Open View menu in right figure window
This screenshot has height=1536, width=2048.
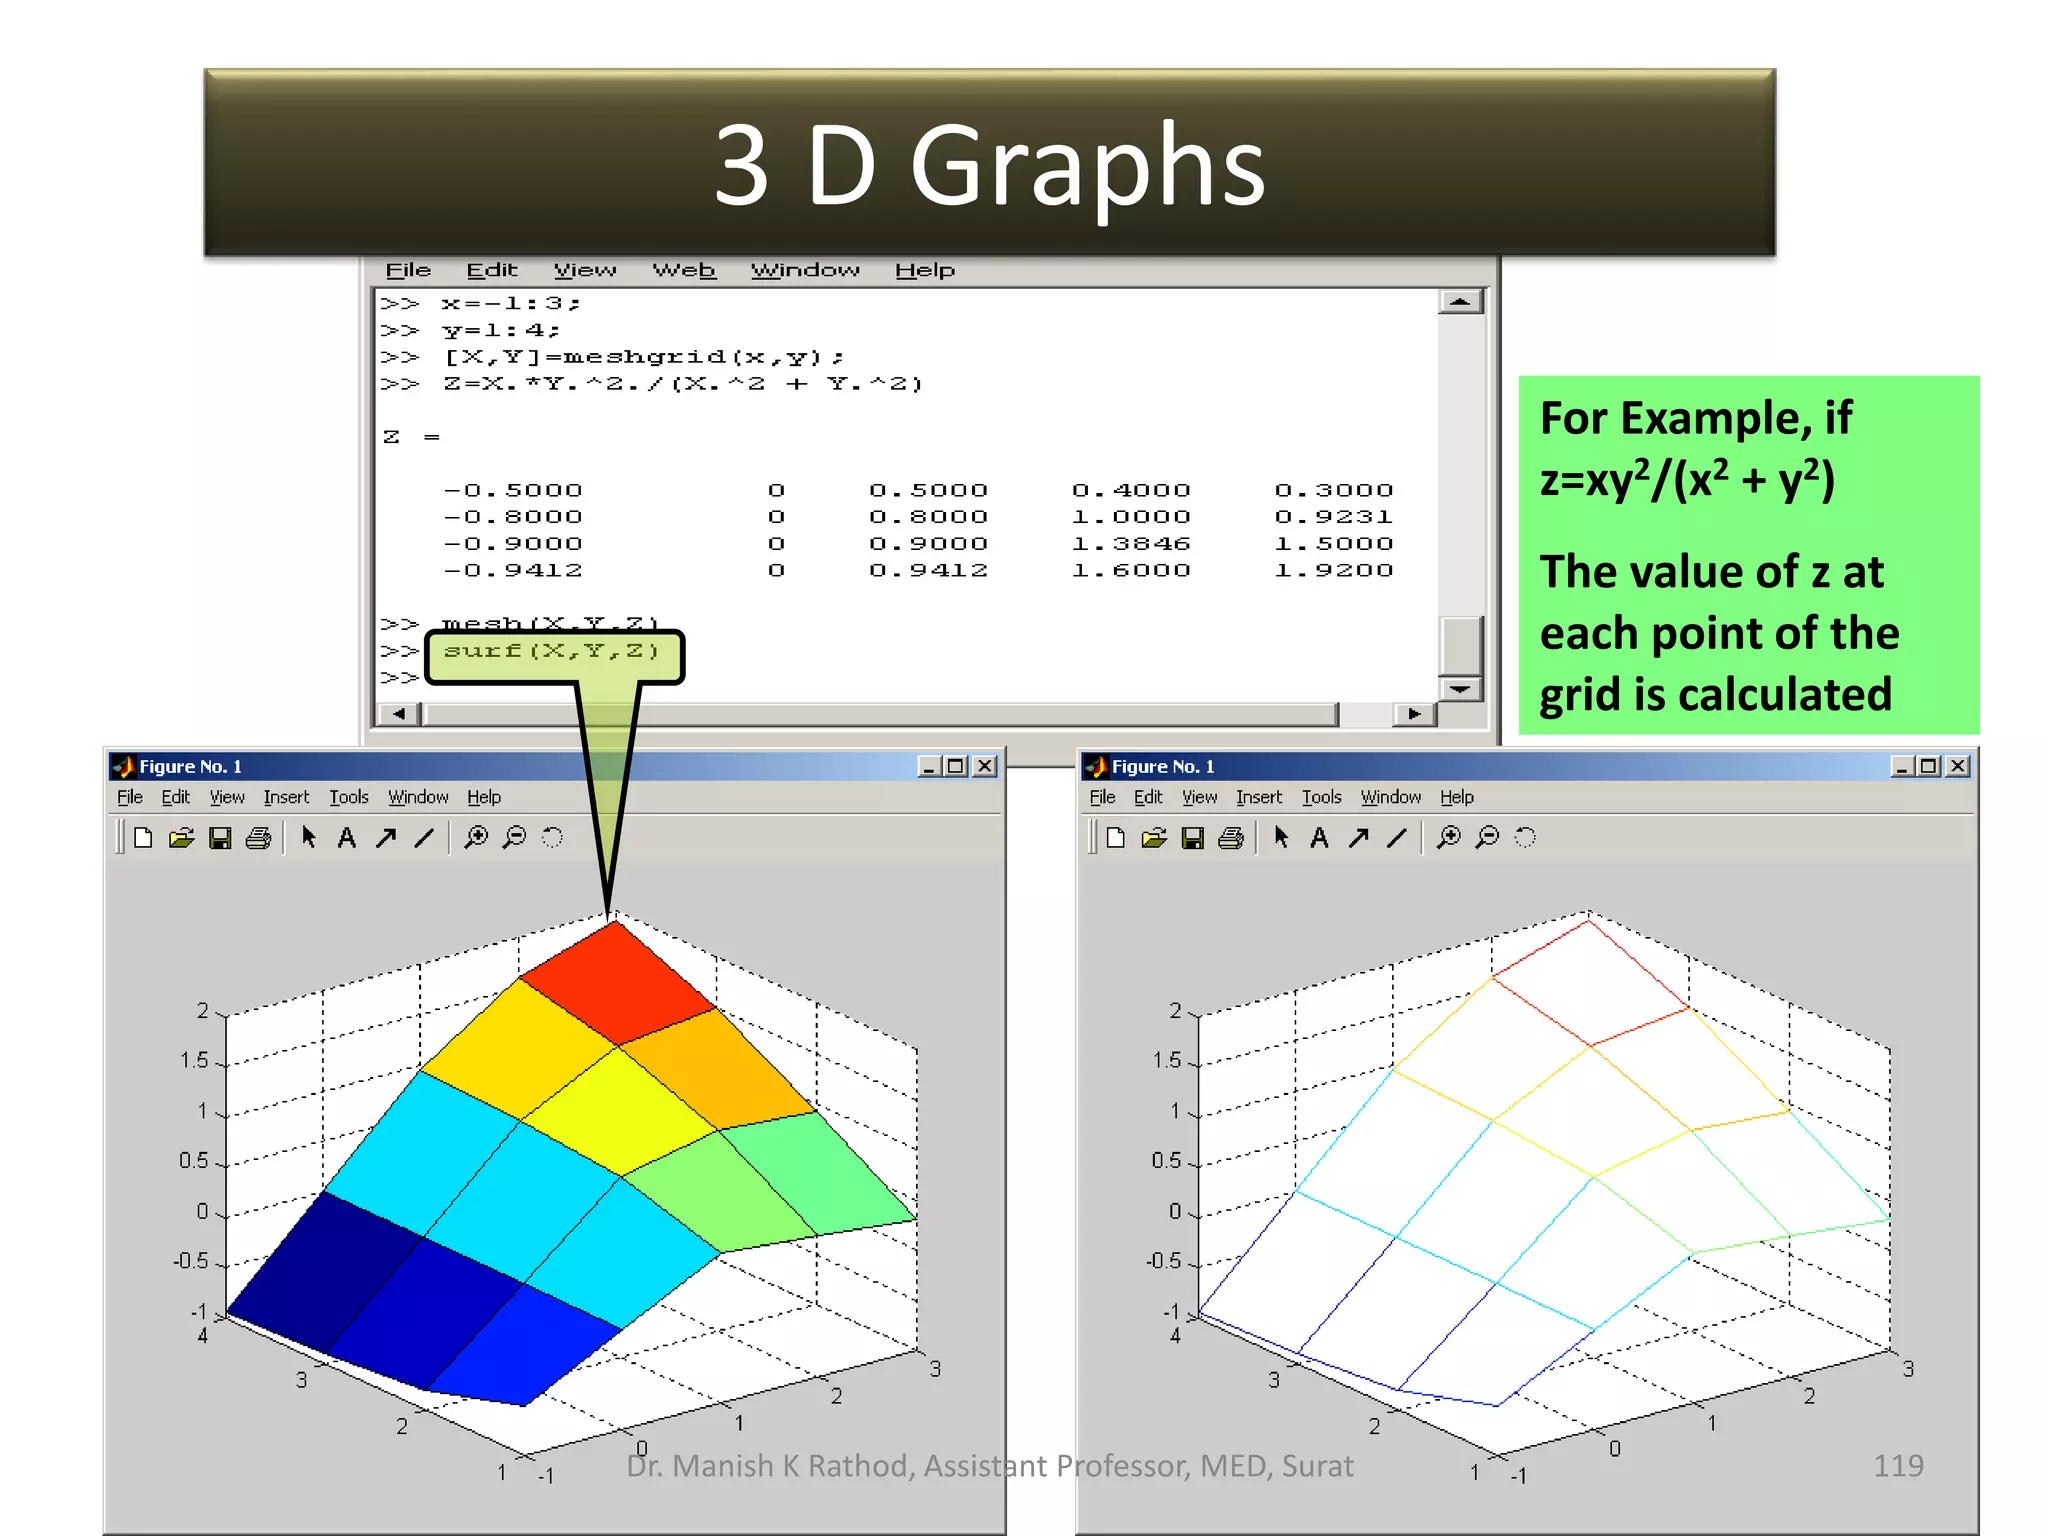click(1200, 797)
